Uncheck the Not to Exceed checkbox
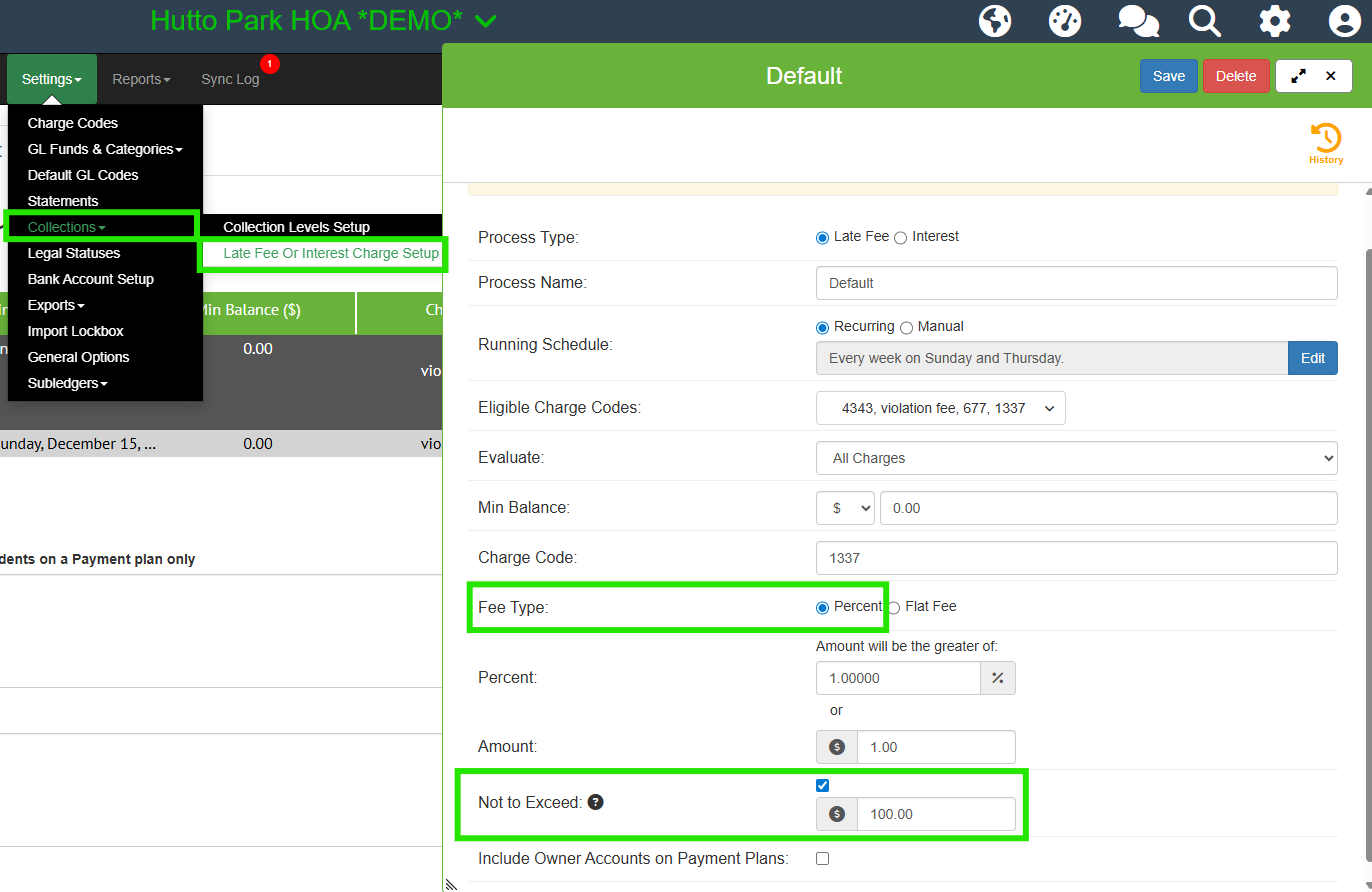The height and width of the screenshot is (892, 1372). coord(822,785)
